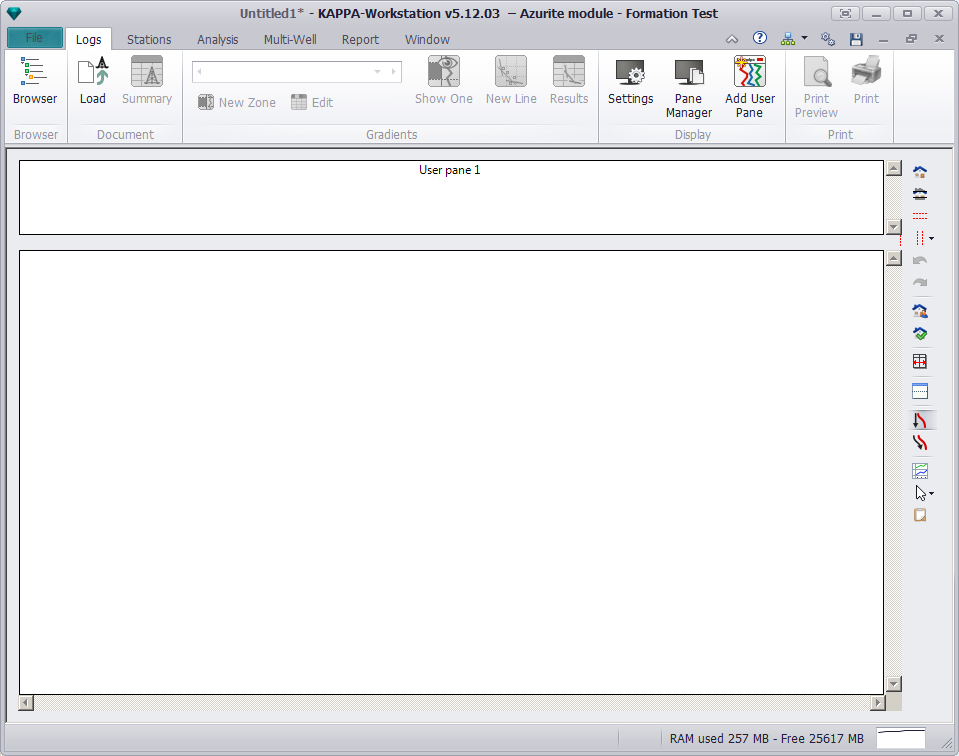Click Add User Pane
959x756 pixels.
click(750, 87)
